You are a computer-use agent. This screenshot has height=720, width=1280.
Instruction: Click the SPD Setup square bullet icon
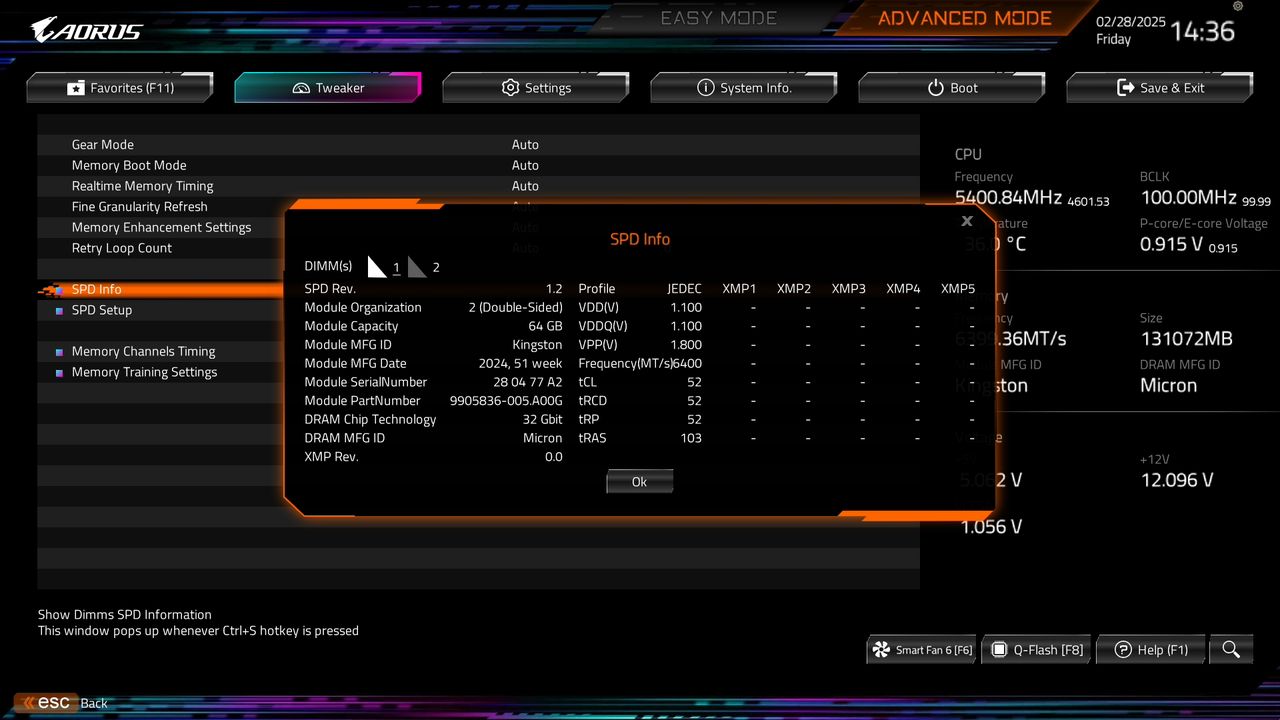[x=59, y=311]
